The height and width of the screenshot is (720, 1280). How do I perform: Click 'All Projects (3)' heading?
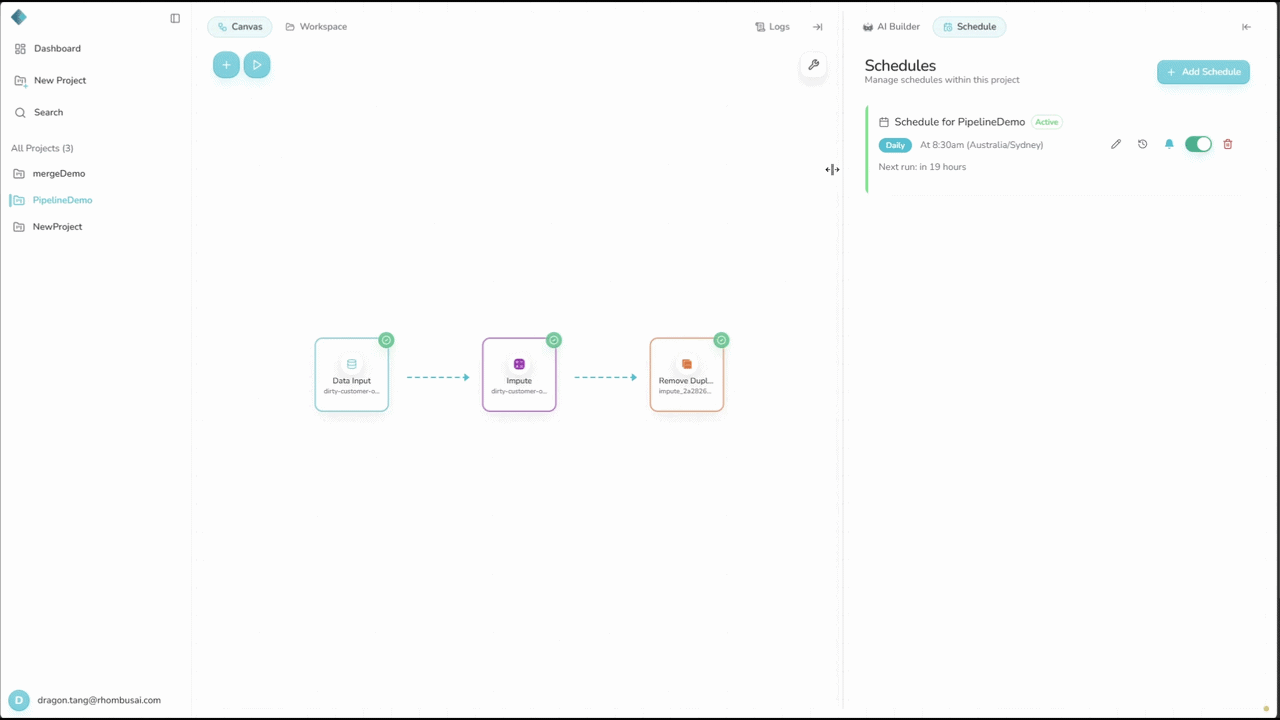[x=42, y=148]
